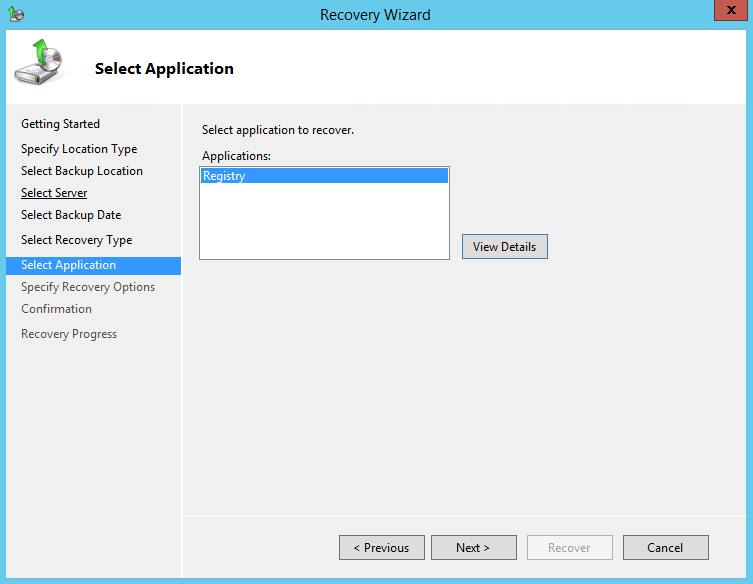Click the backup disk header icon
The width and height of the screenshot is (753, 584).
pyautogui.click(x=39, y=62)
